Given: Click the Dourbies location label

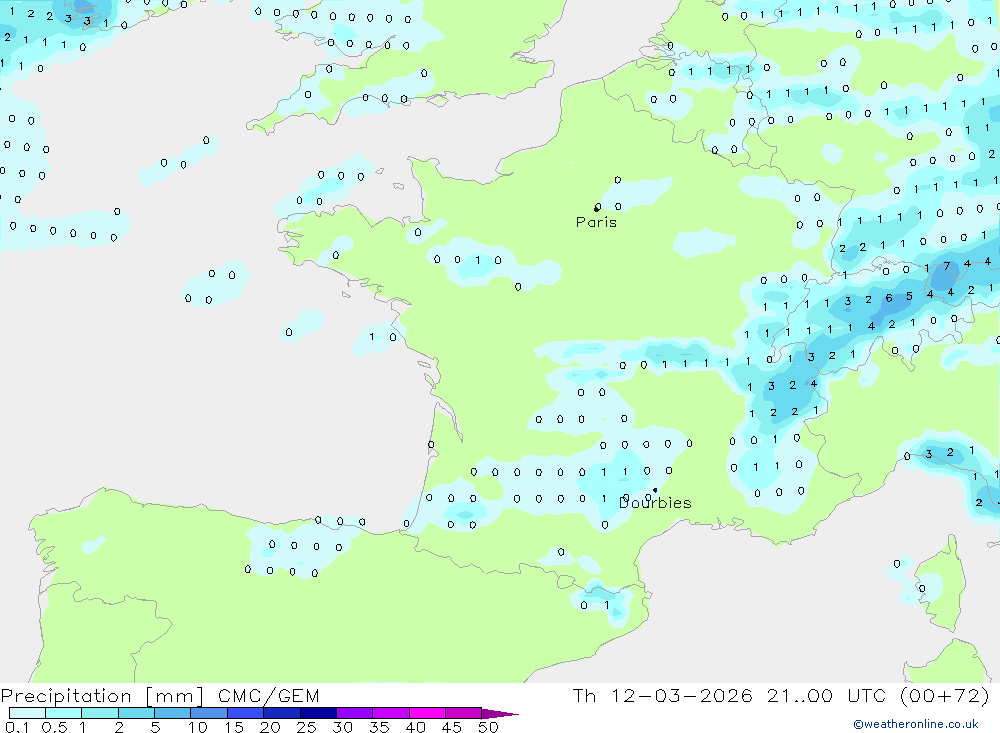Looking at the screenshot, I should pyautogui.click(x=655, y=503).
